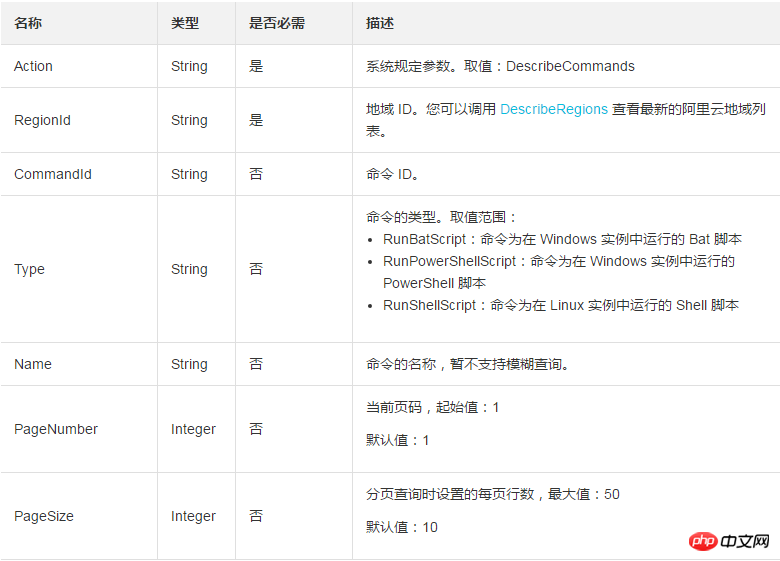Image resolution: width=780 pixels, height=561 pixels.
Task: Click the RunBatScript bullet line
Action: pyautogui.click(x=562, y=239)
